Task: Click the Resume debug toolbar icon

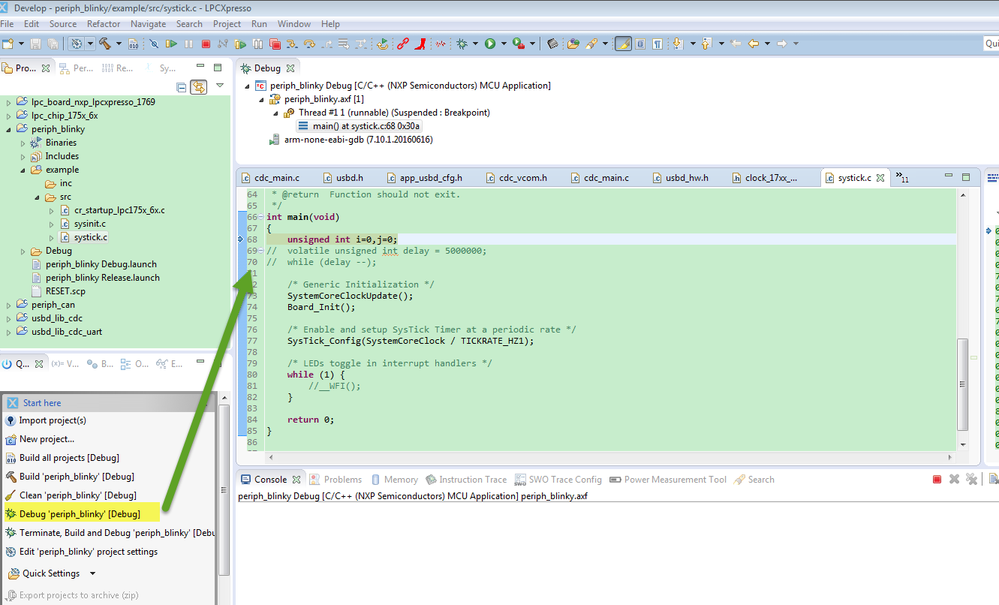Action: 171,43
